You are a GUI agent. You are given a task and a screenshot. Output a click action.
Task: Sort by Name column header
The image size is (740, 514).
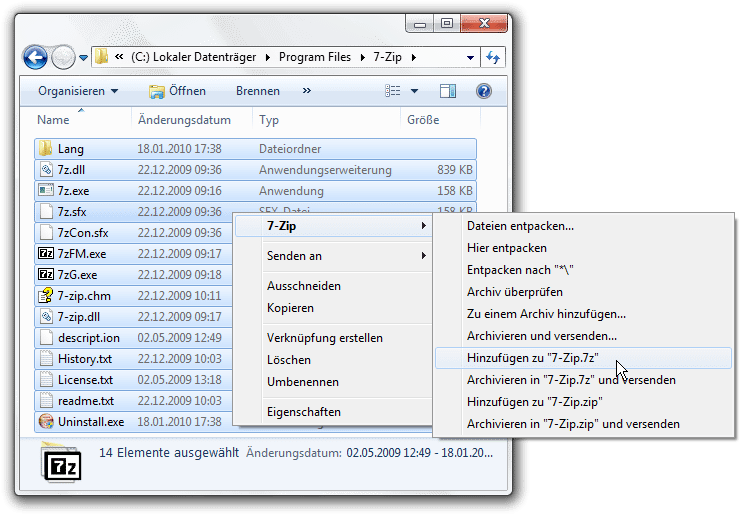point(53,120)
